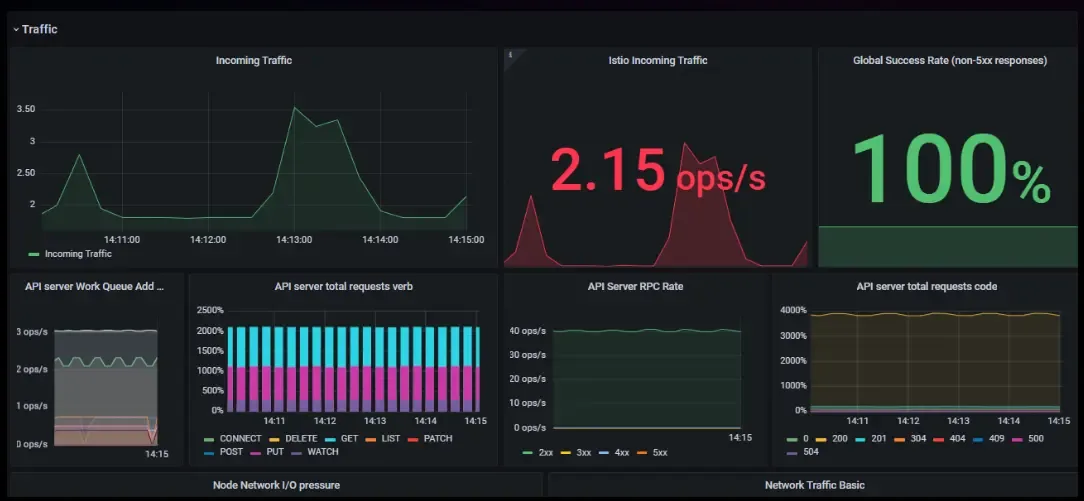Click the 100% success rate value

pyautogui.click(x=951, y=169)
